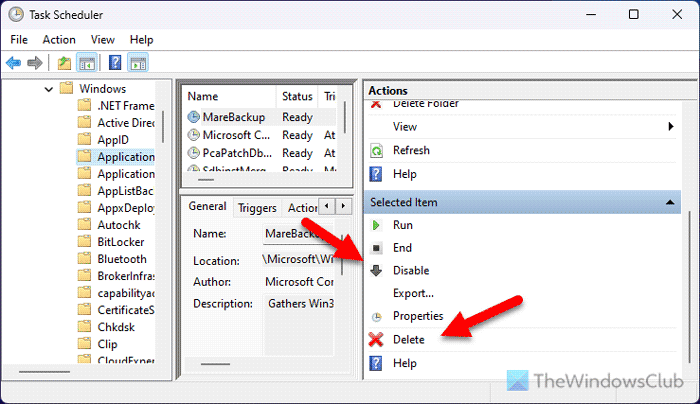Click the Microsoft C... task clock icon
The image size is (700, 404).
pos(193,135)
